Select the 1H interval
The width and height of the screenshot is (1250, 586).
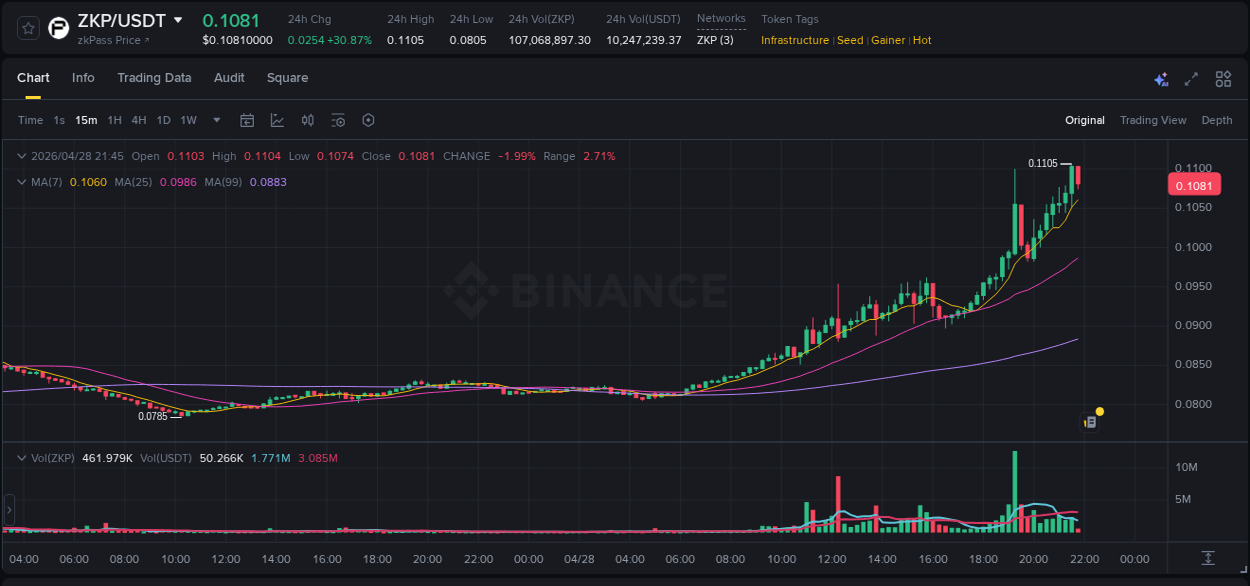(x=114, y=120)
